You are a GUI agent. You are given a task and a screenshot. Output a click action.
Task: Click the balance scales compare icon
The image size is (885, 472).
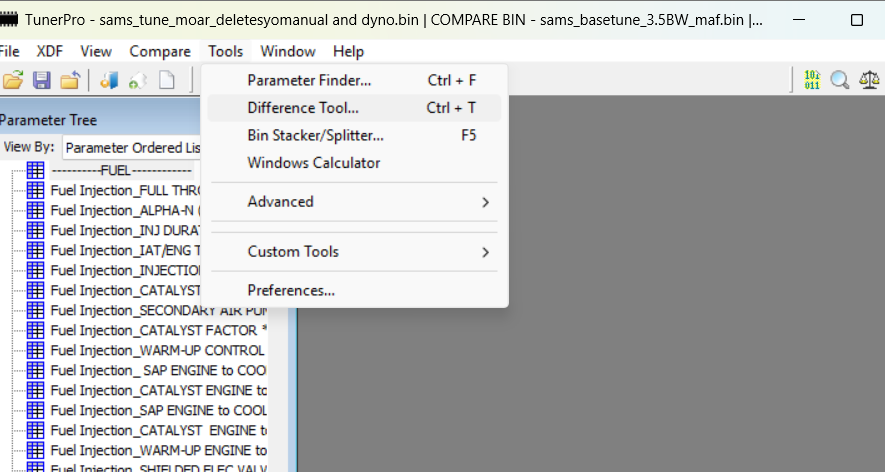tap(870, 80)
